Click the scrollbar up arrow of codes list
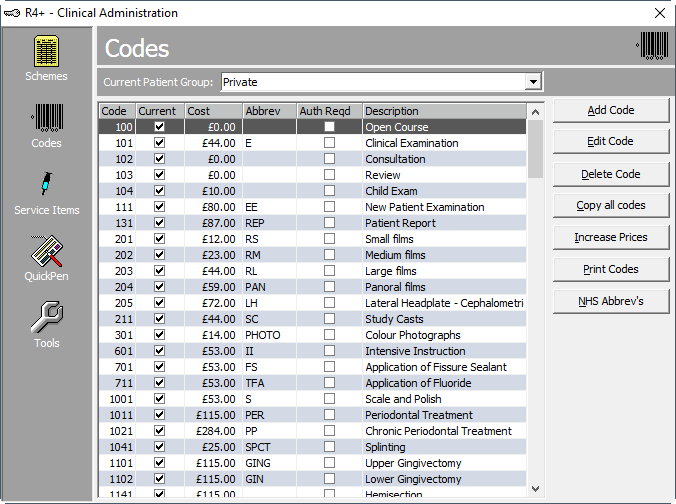 [535, 112]
